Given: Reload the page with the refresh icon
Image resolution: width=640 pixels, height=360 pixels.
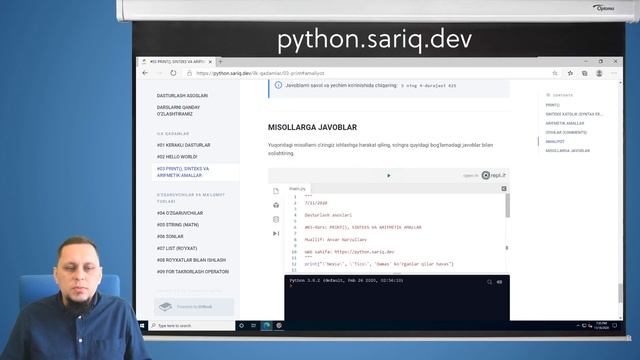Looking at the screenshot, I should point(173,73).
